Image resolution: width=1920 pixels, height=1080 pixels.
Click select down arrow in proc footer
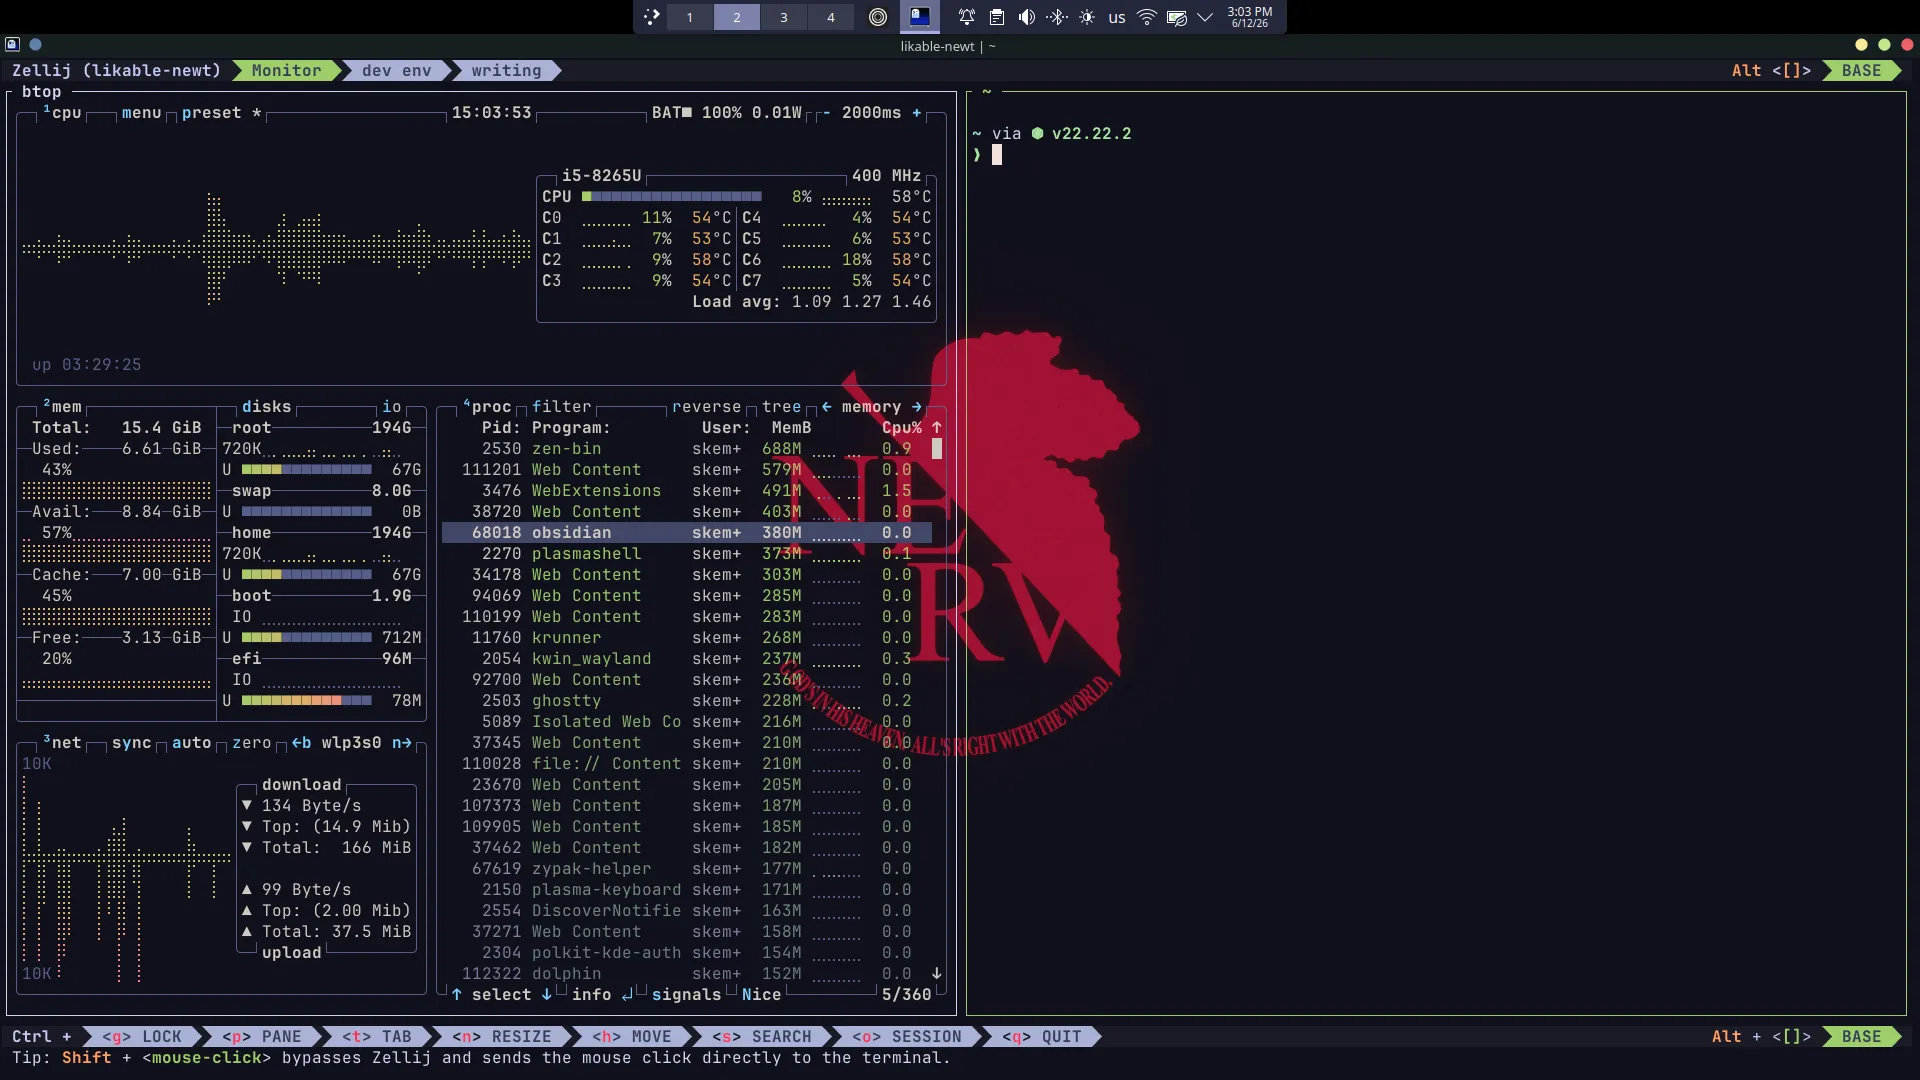pos(546,995)
